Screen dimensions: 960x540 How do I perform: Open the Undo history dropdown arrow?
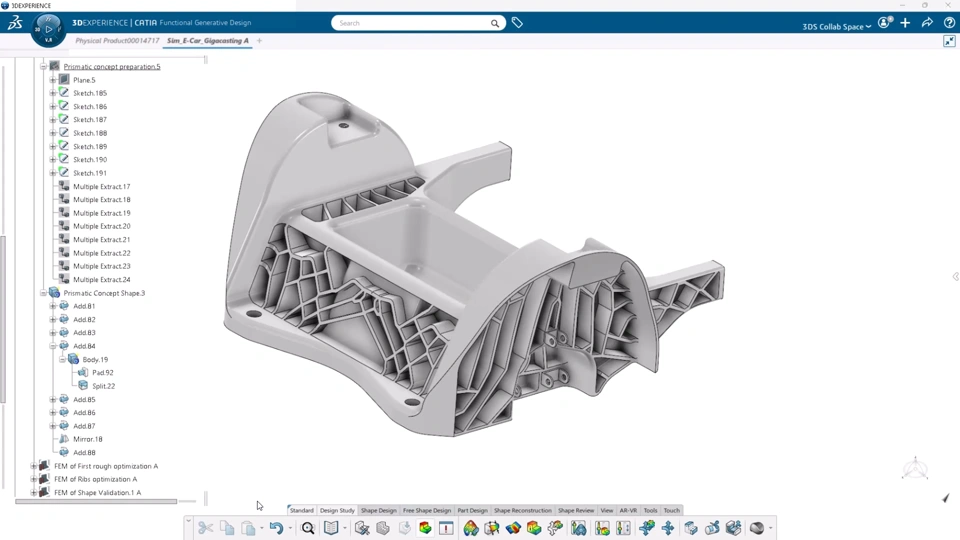290,528
